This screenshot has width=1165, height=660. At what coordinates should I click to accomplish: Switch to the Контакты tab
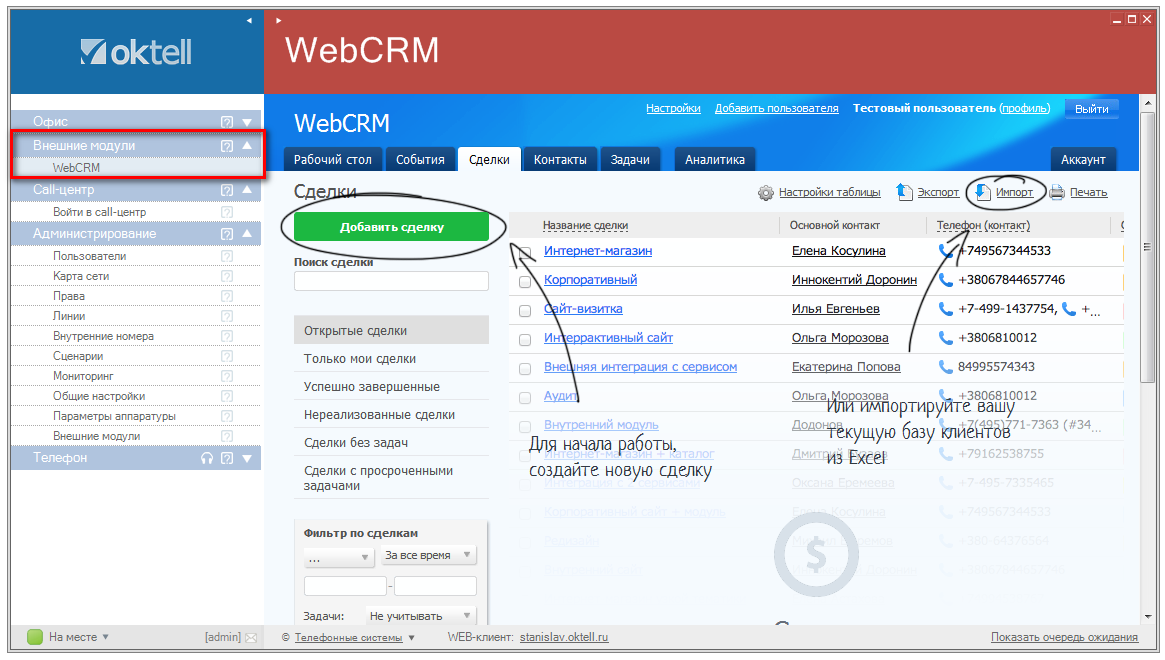pos(560,160)
